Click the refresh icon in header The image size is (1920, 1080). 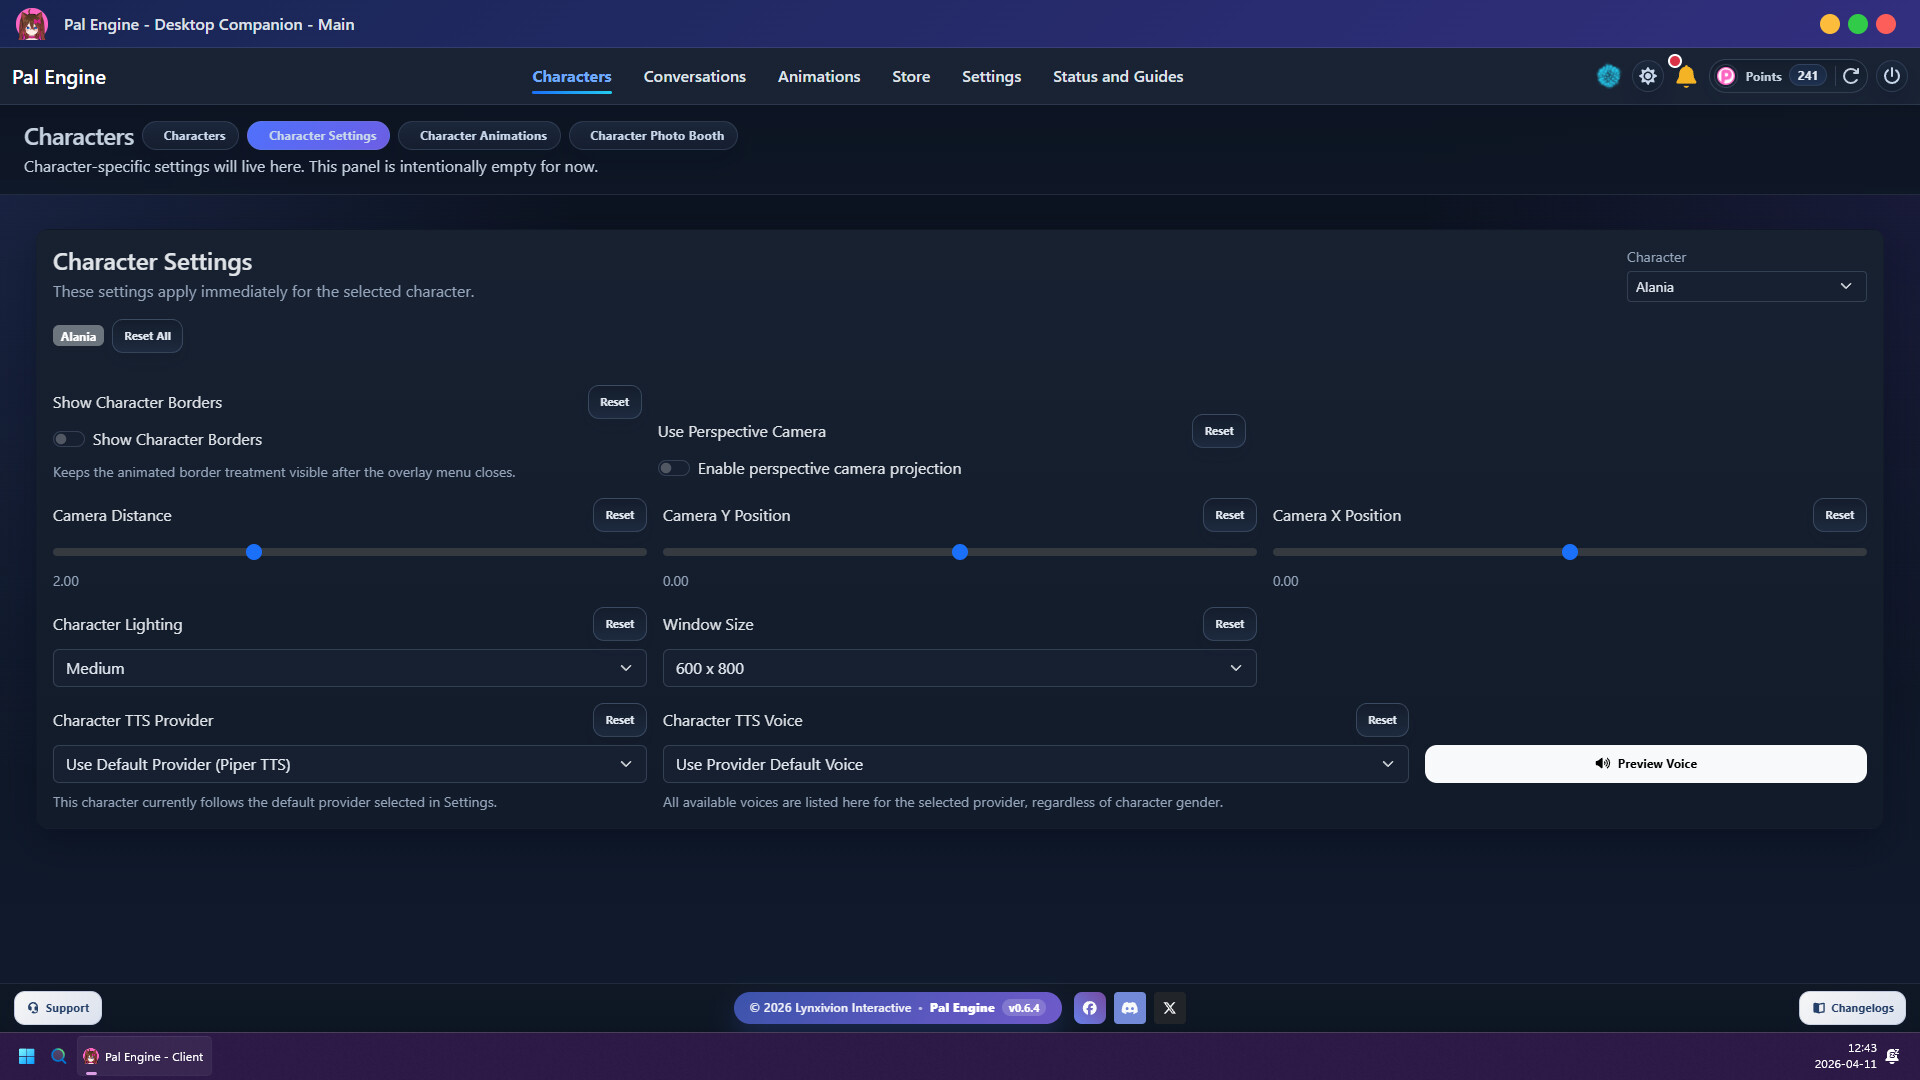[x=1851, y=76]
